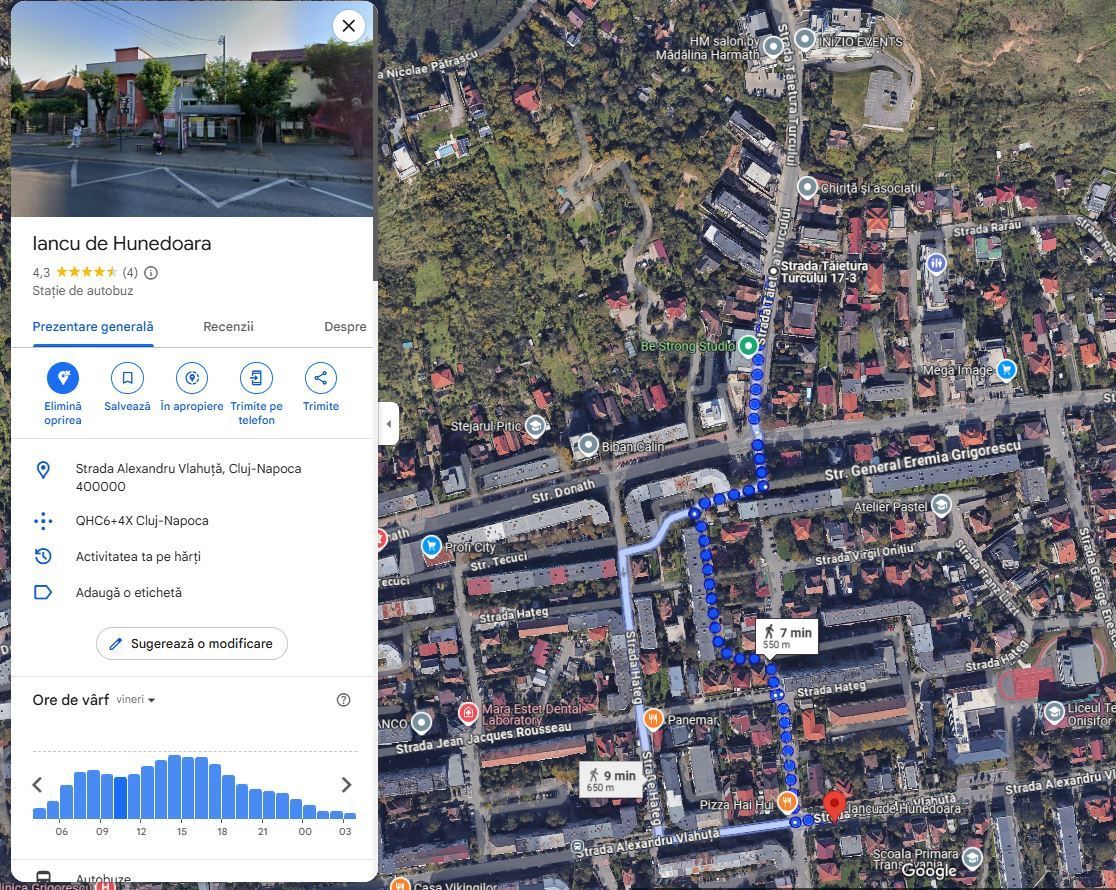Viewport: 1116px width, 890px height.
Task: Share place using Trimite icon
Action: tap(320, 378)
